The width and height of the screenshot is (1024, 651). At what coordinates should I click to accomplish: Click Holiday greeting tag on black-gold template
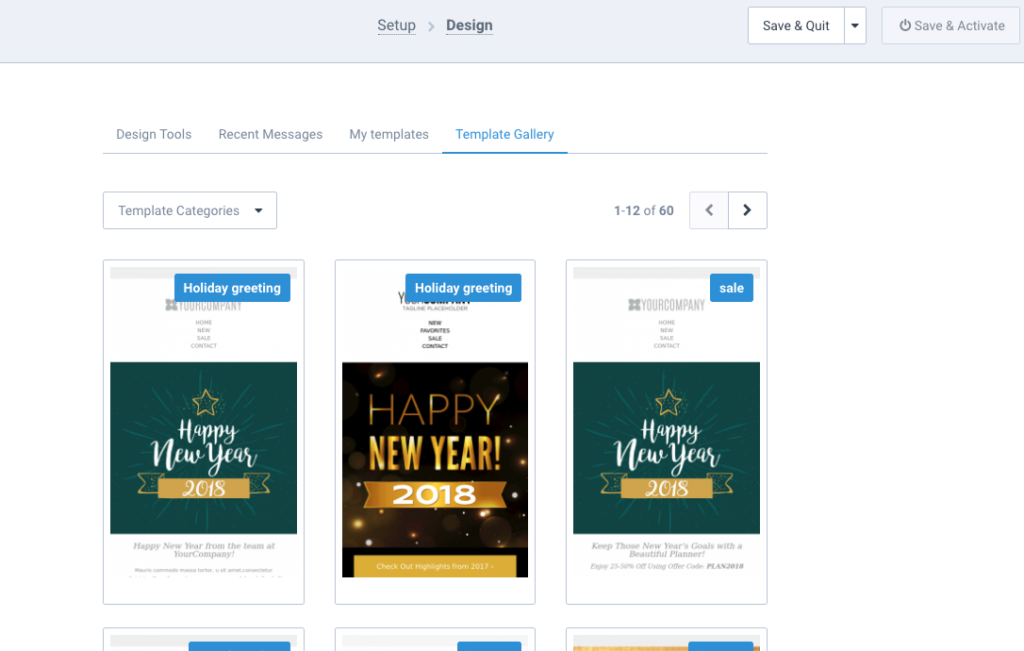point(464,288)
